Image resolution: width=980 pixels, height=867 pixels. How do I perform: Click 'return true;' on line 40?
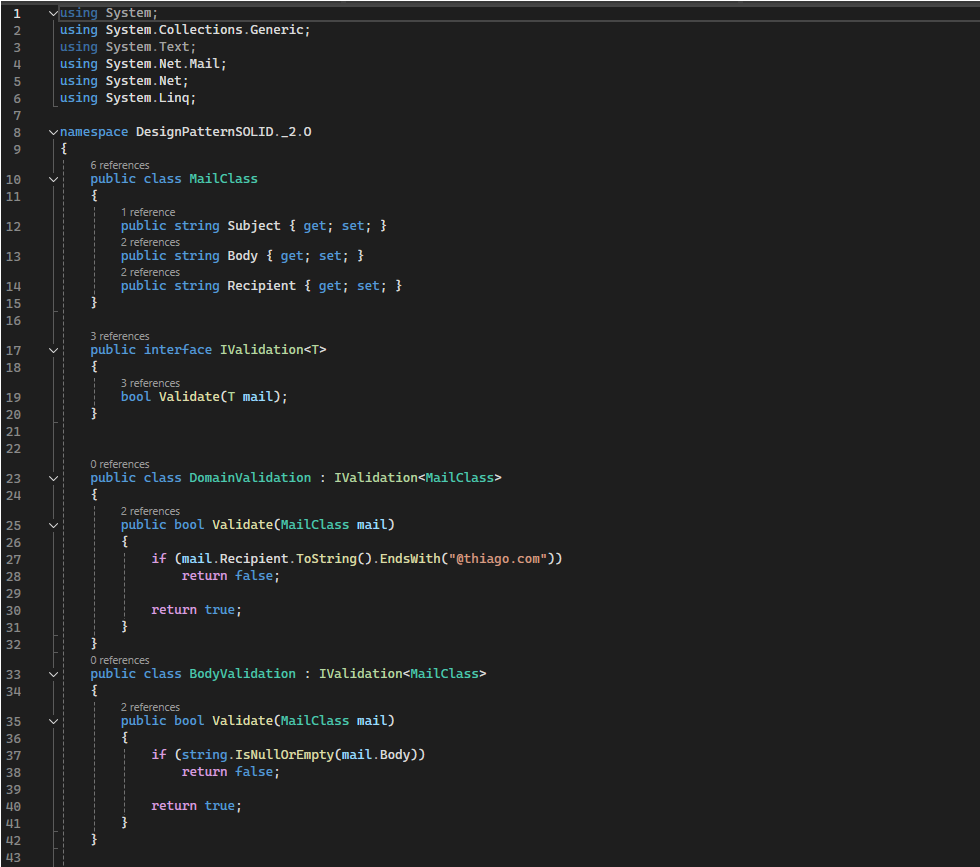point(196,806)
